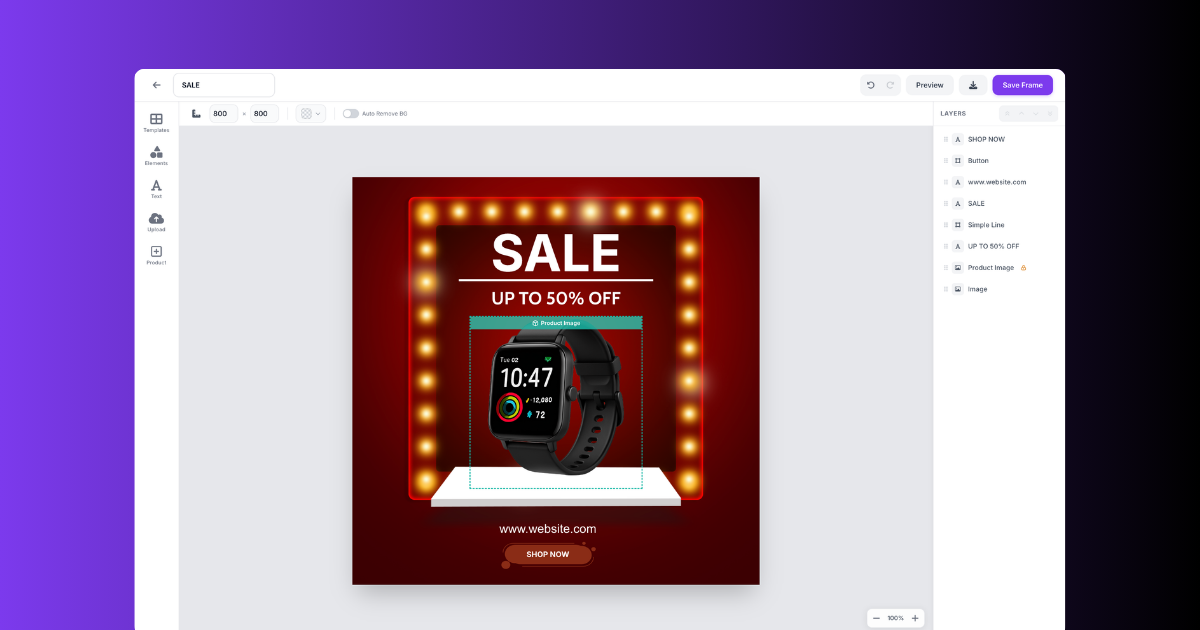Screen dimensions: 1200x630
Task: Undo the last action
Action: click(x=871, y=85)
